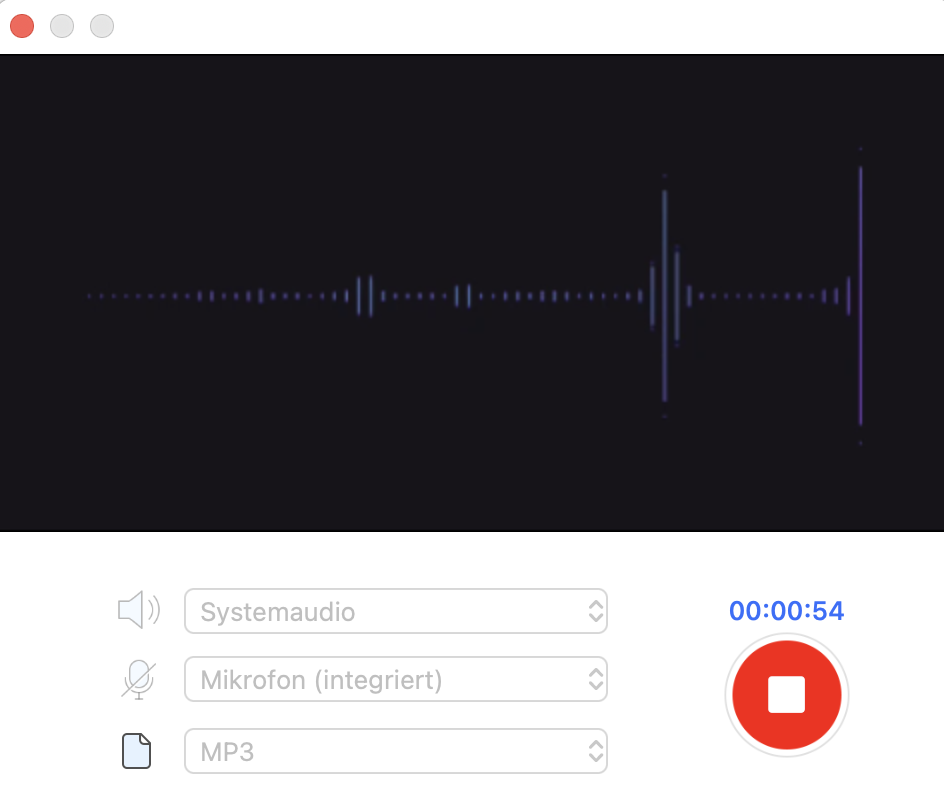Close the recorder window with the red button
Viewport: 944px width, 808px height.
(22, 27)
